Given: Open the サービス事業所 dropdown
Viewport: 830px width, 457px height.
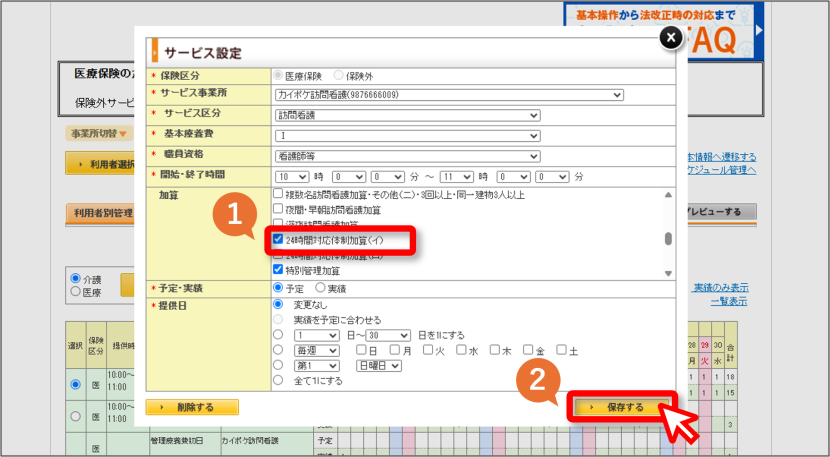Looking at the screenshot, I should [x=449, y=95].
